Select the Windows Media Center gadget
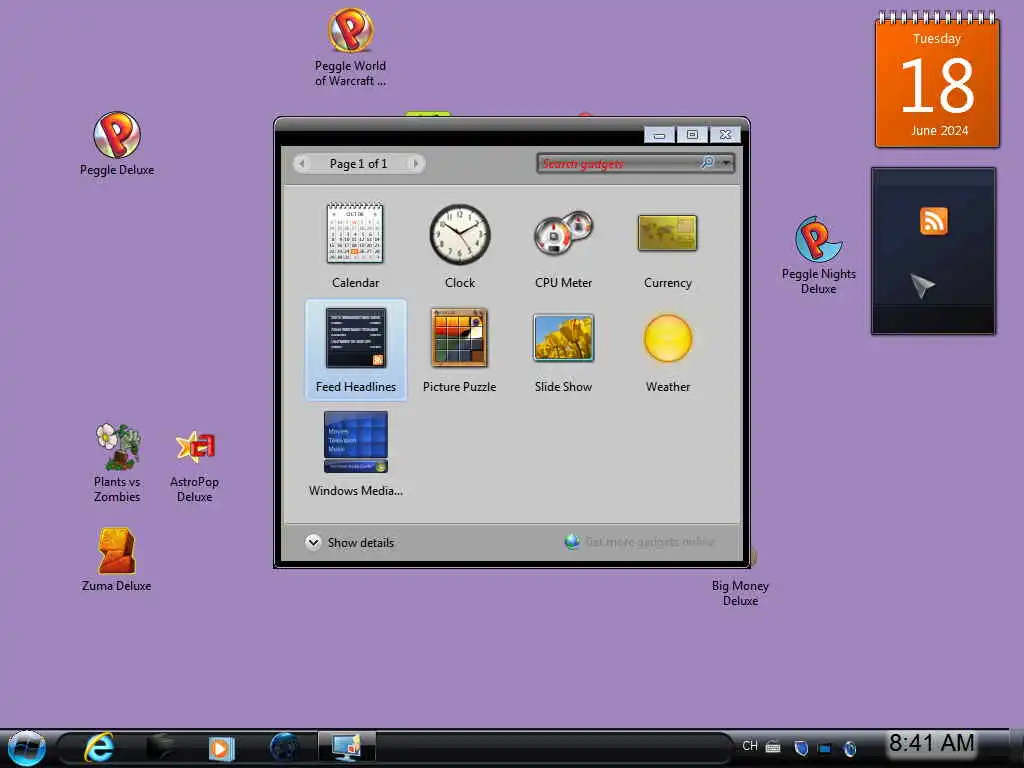 pos(356,454)
